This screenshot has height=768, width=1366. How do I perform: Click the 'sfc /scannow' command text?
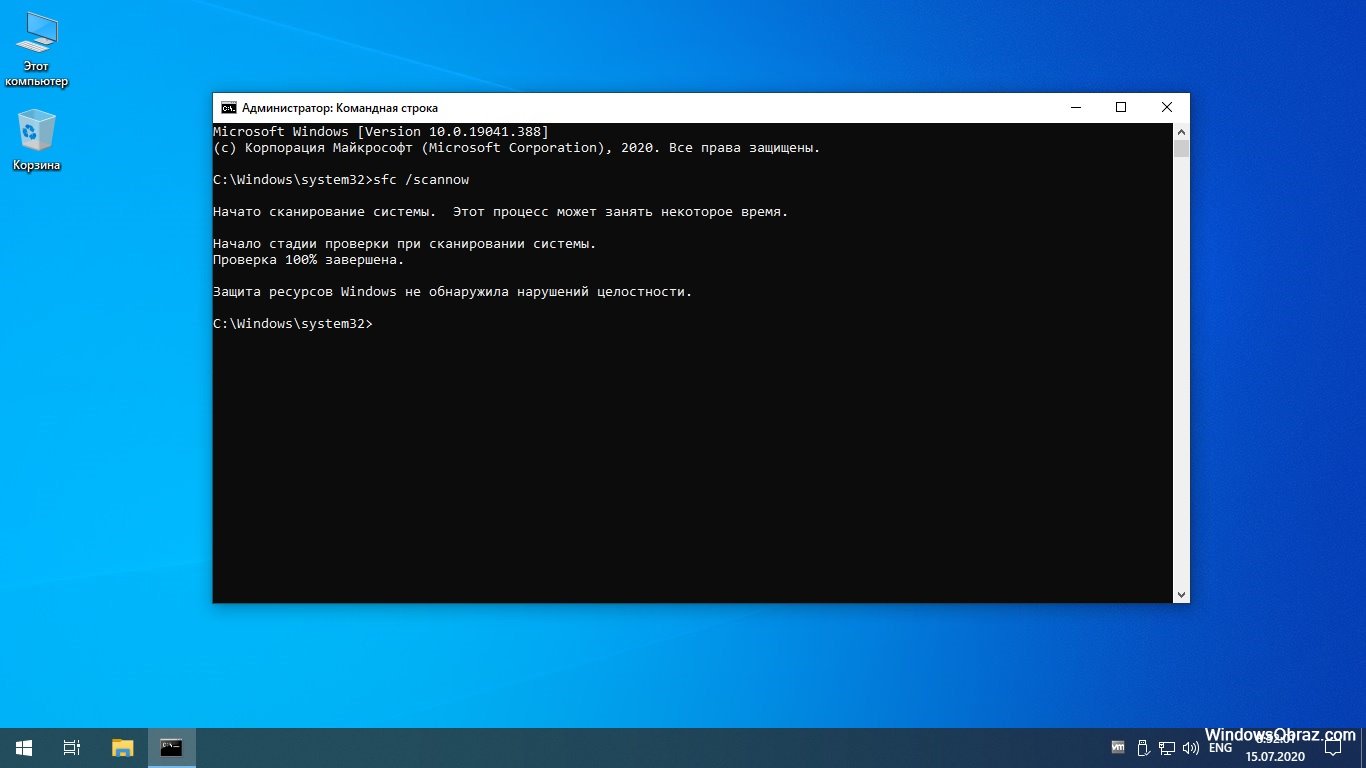[x=421, y=180]
